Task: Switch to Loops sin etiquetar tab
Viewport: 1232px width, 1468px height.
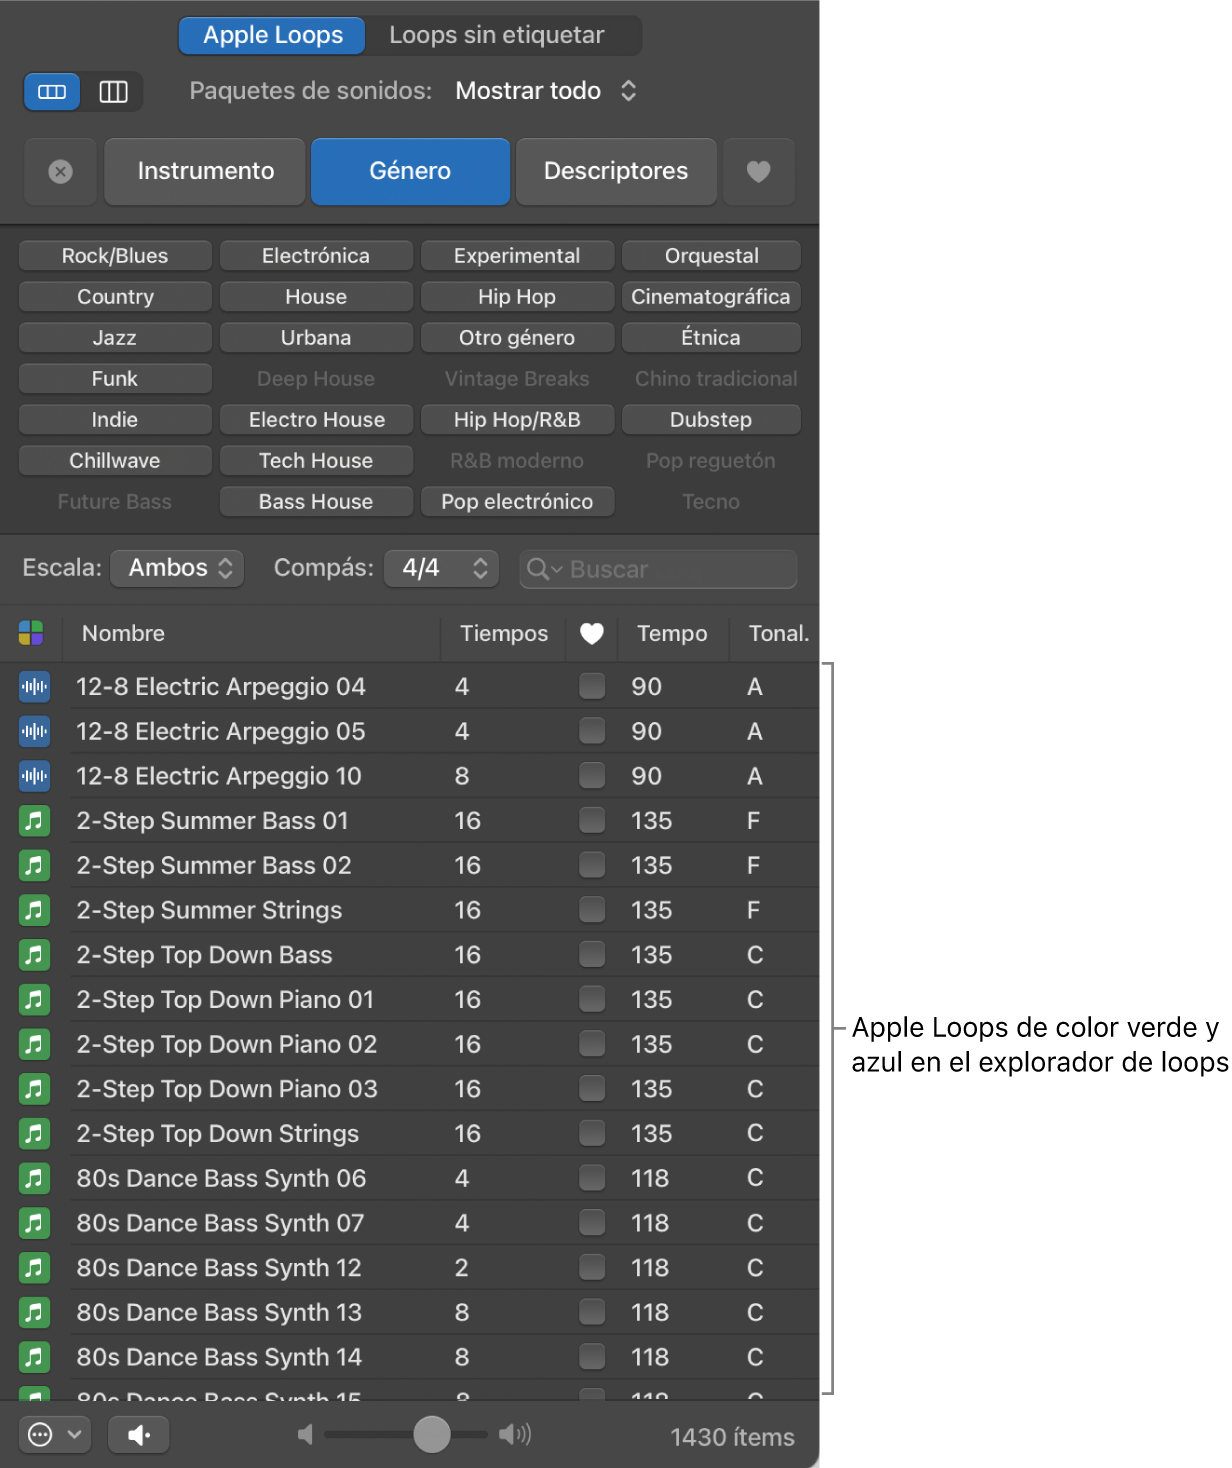Action: click(496, 35)
